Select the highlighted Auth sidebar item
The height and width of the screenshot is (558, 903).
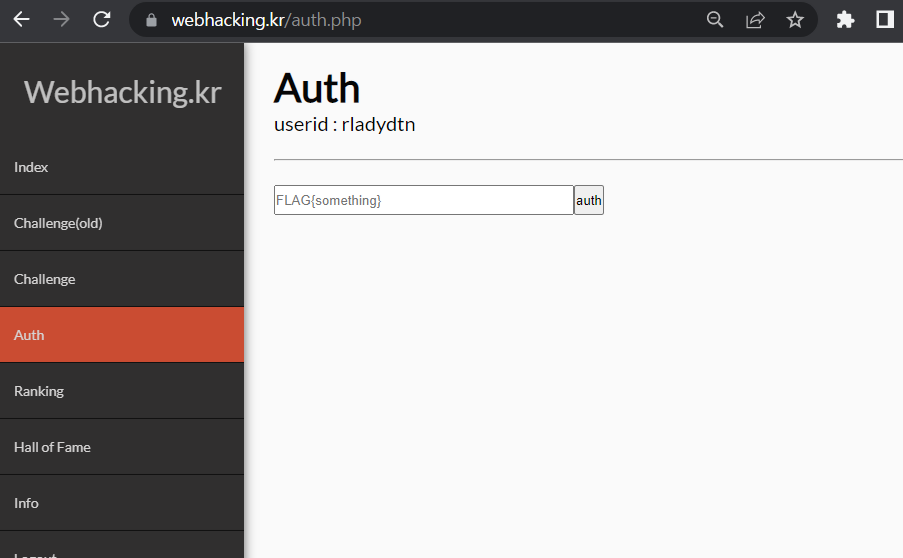coord(122,335)
